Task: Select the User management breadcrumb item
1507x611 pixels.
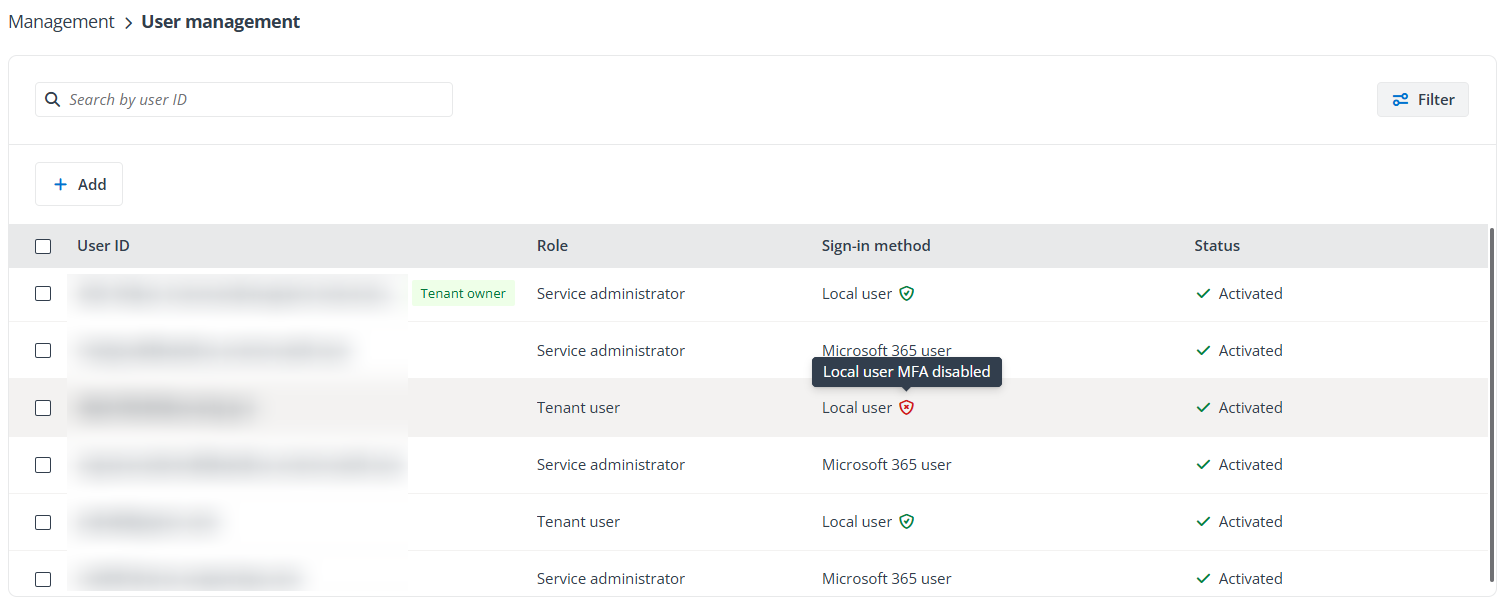Action: [220, 21]
